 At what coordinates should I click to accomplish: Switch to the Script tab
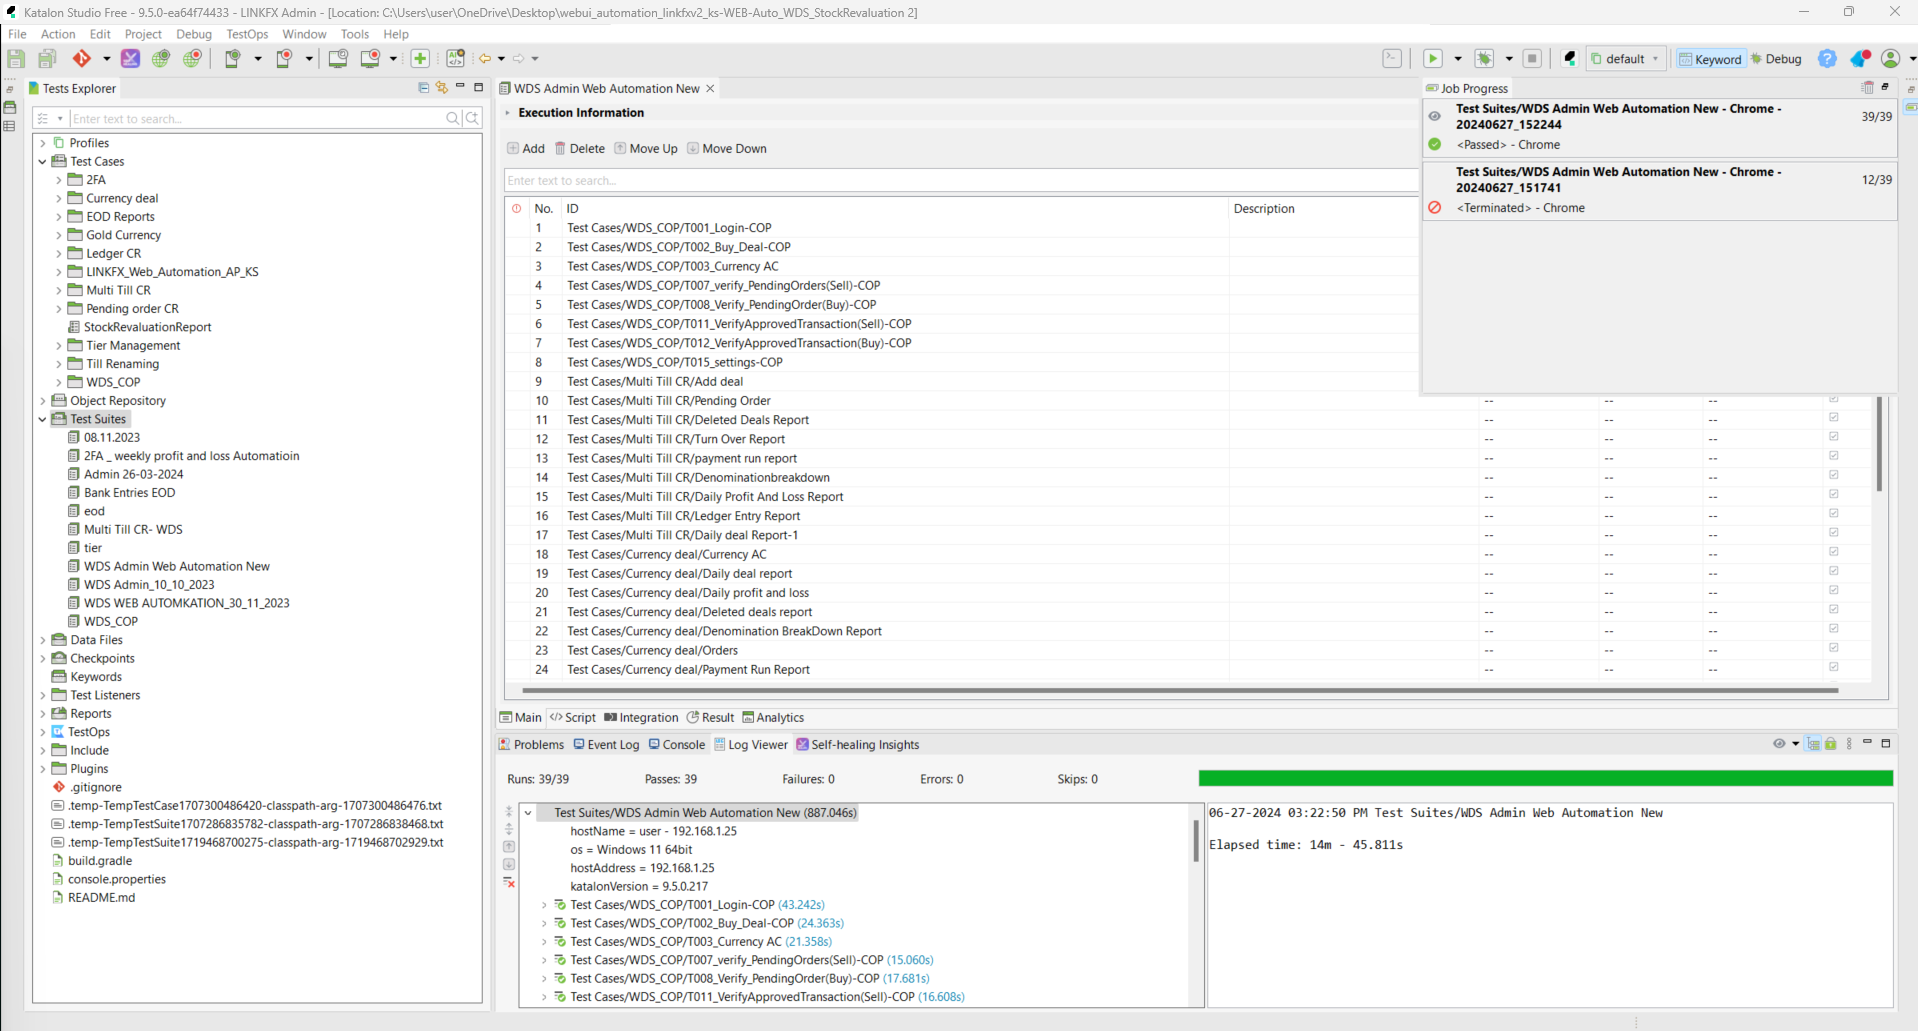click(x=573, y=718)
